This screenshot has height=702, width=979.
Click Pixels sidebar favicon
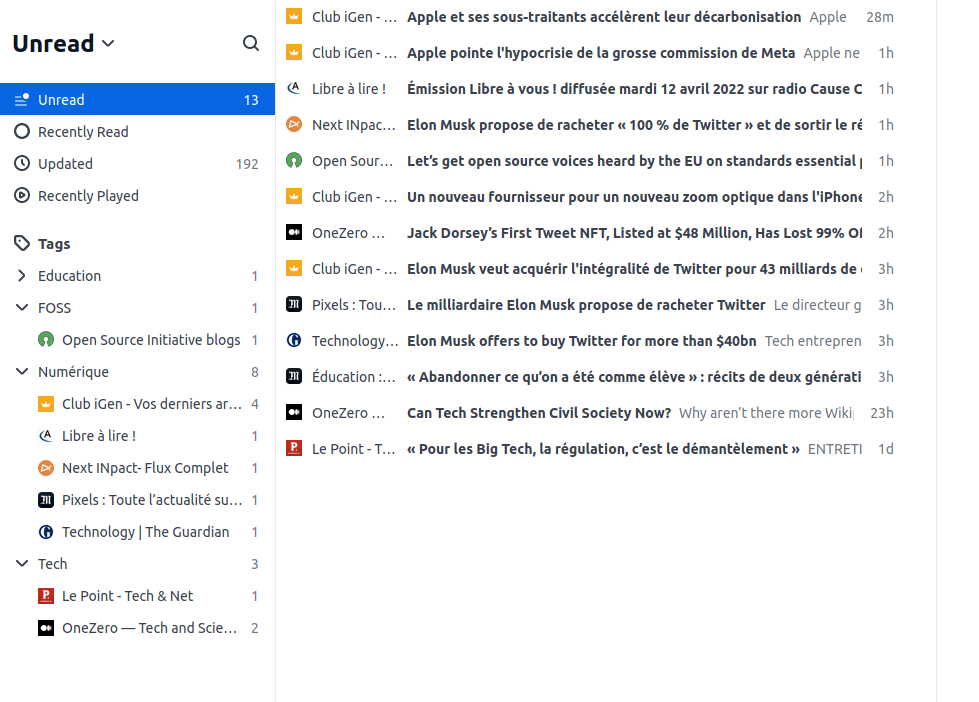(46, 500)
